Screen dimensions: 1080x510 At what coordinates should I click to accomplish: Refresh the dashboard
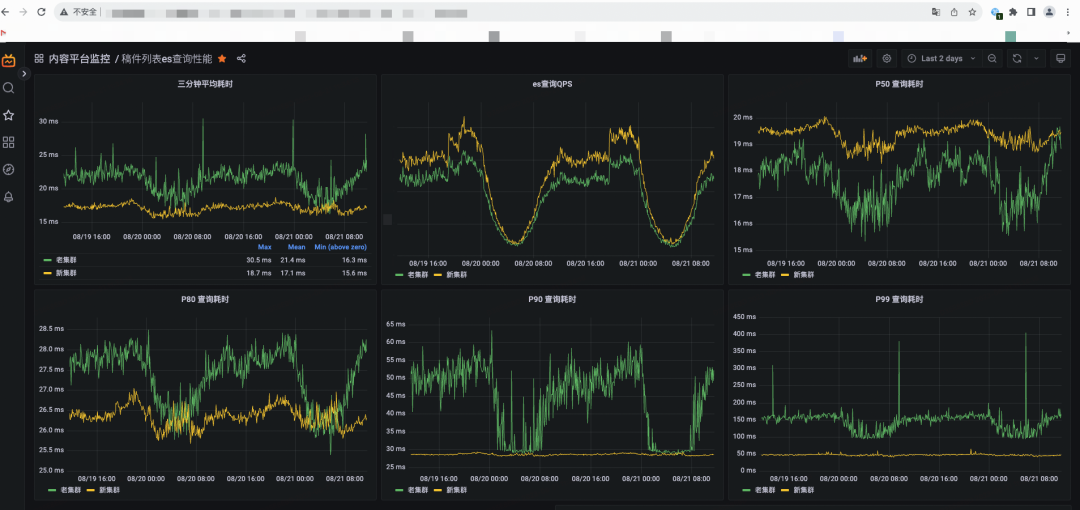[1017, 59]
